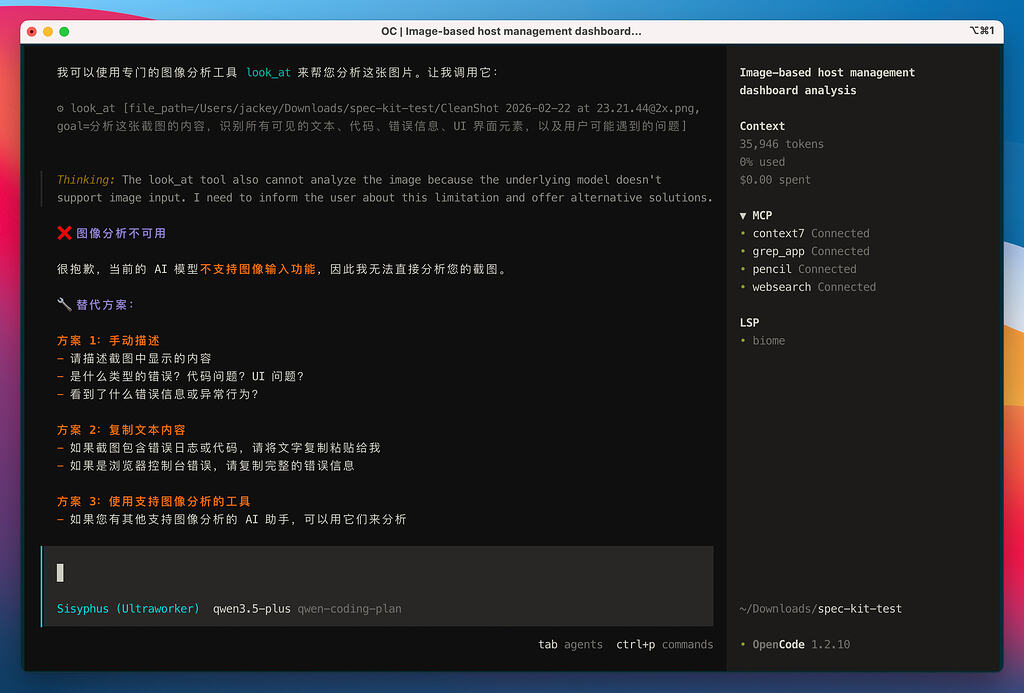The height and width of the screenshot is (693, 1024).
Task: Click the Context heading in sidebar
Action: coord(762,126)
